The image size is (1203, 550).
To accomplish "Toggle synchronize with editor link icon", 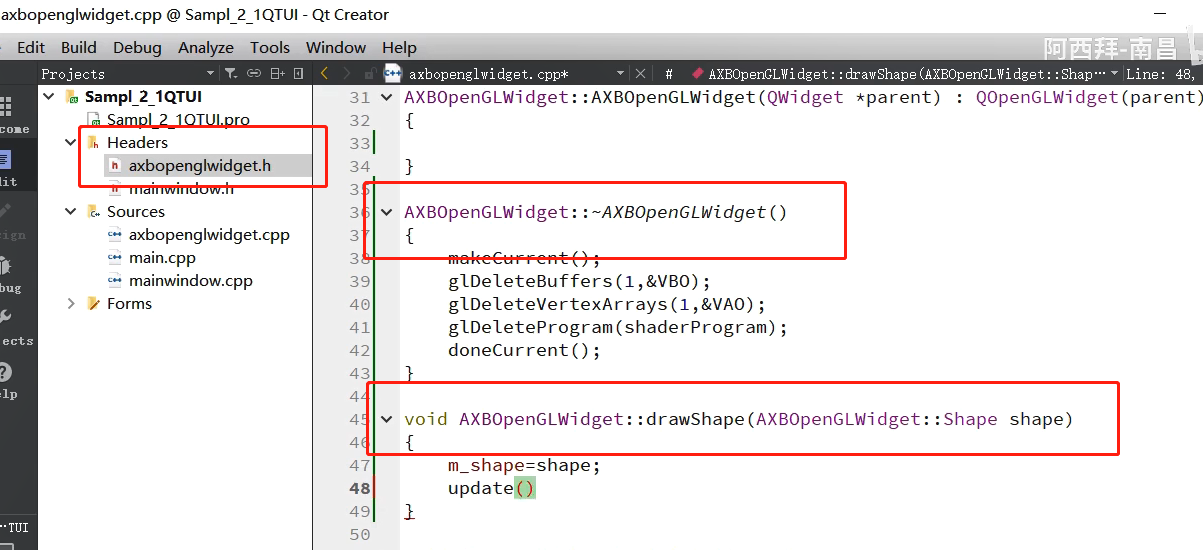I will (254, 73).
